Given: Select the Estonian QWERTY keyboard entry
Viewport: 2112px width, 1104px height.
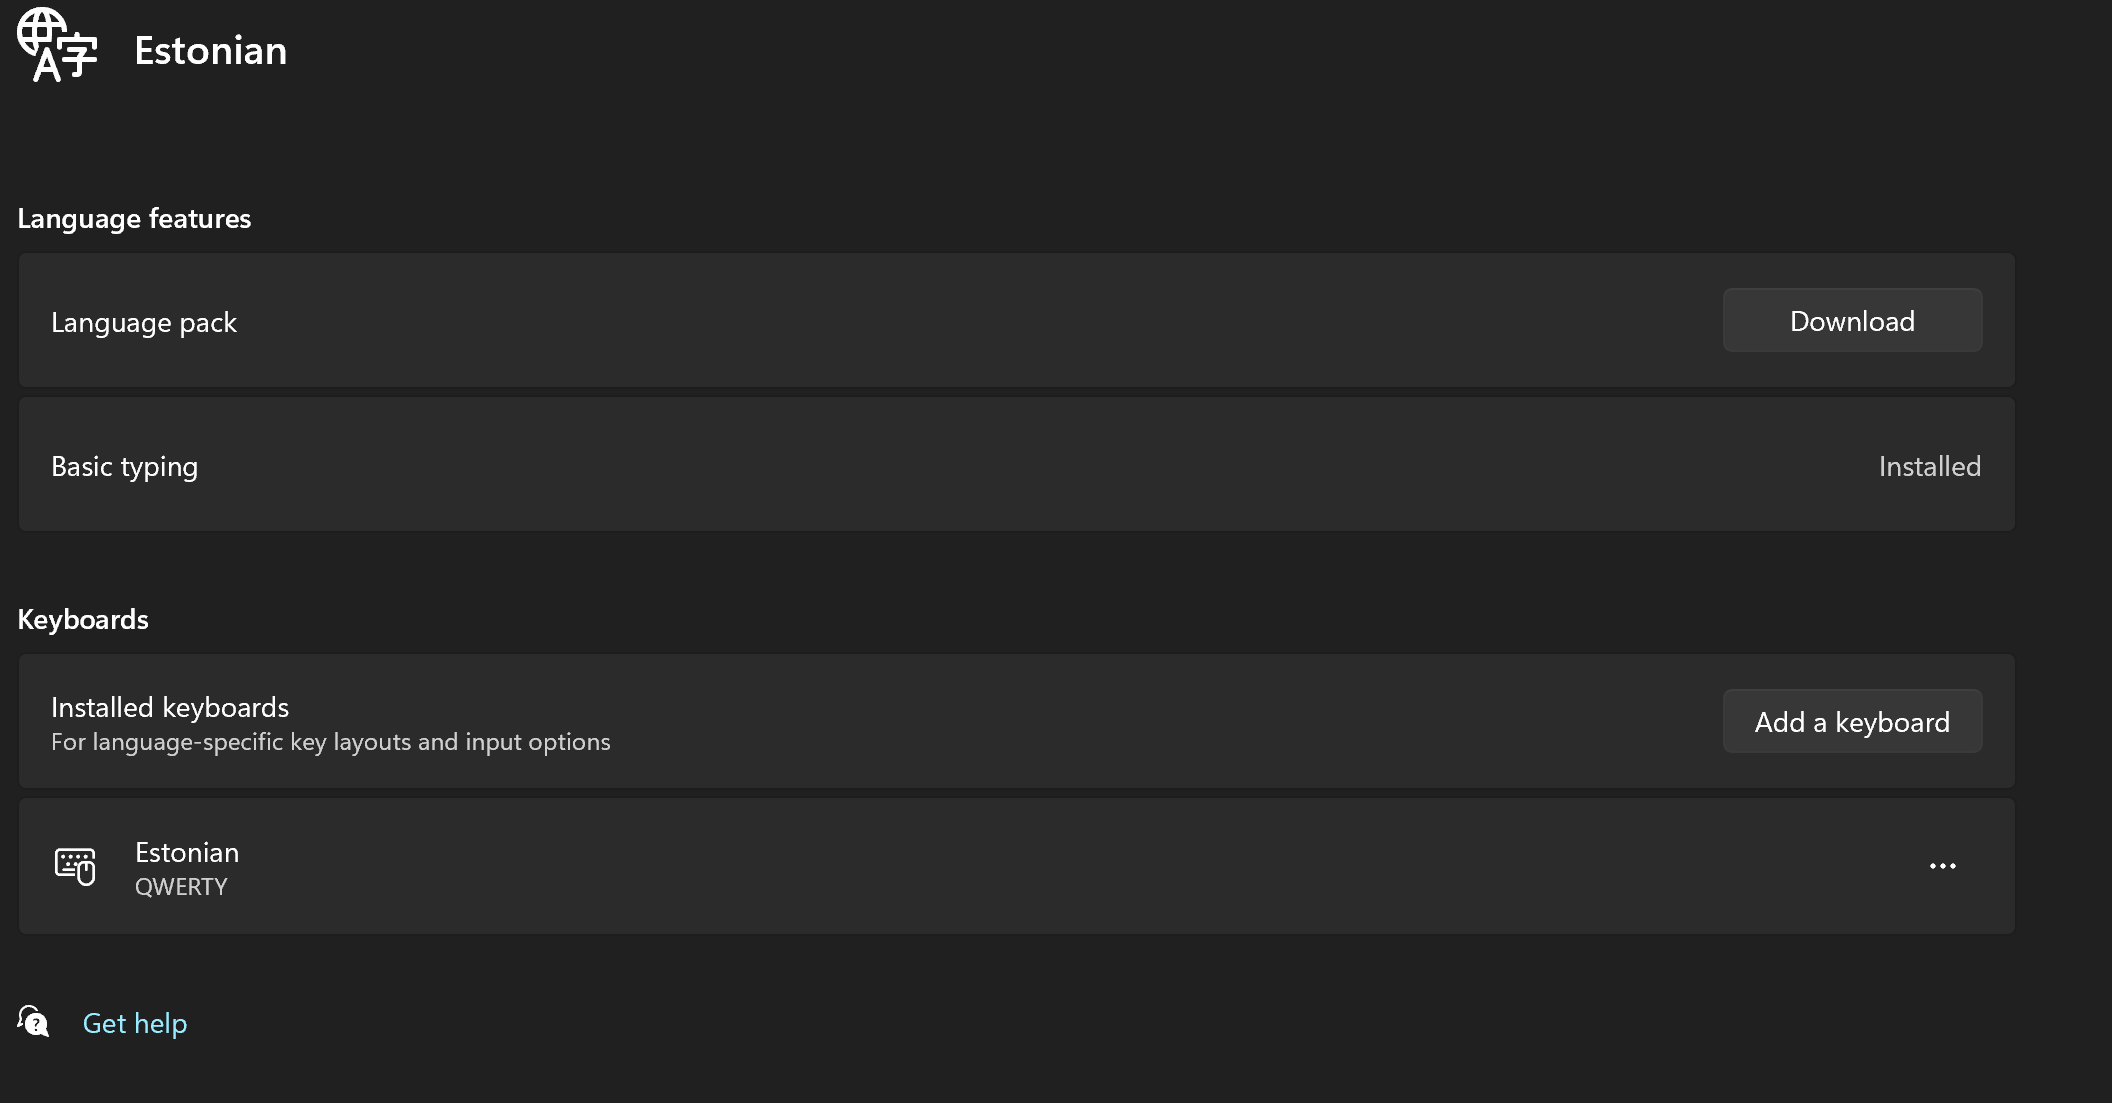Looking at the screenshot, I should click(x=1016, y=866).
